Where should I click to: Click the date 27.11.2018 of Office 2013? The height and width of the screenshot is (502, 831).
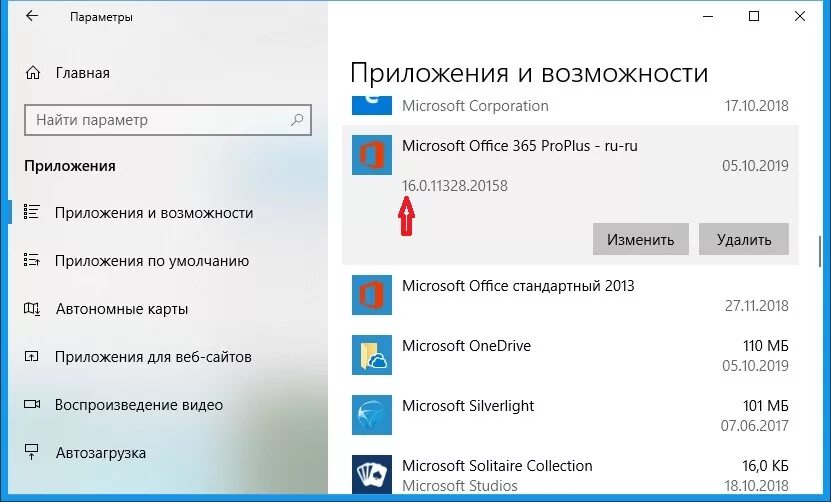click(757, 305)
